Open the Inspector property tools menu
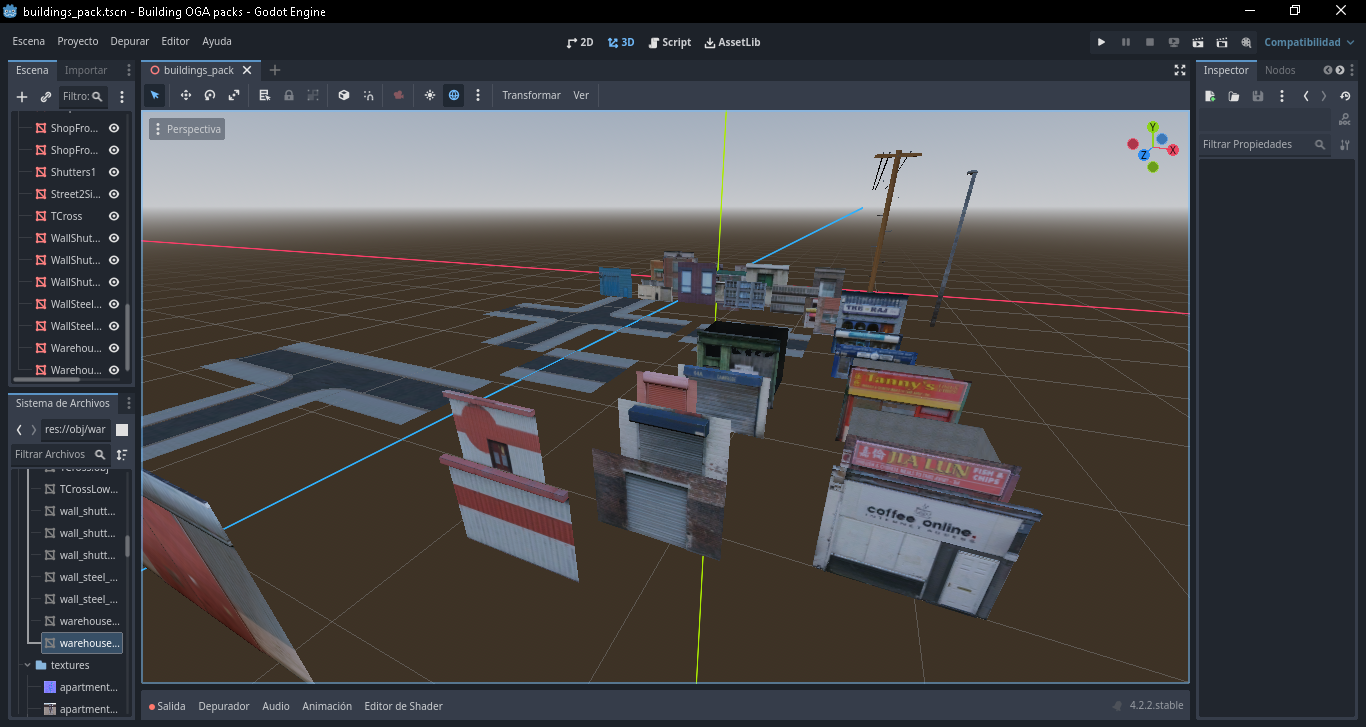 click(x=1345, y=144)
